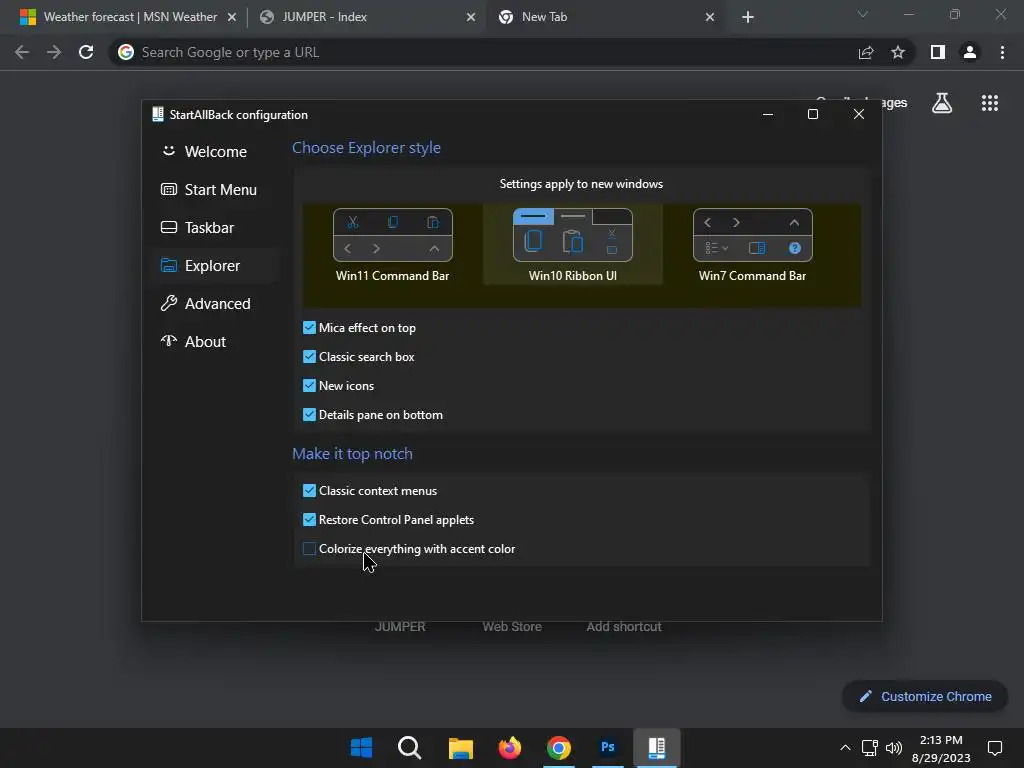
Task: Open the notification center icon
Action: 995,748
